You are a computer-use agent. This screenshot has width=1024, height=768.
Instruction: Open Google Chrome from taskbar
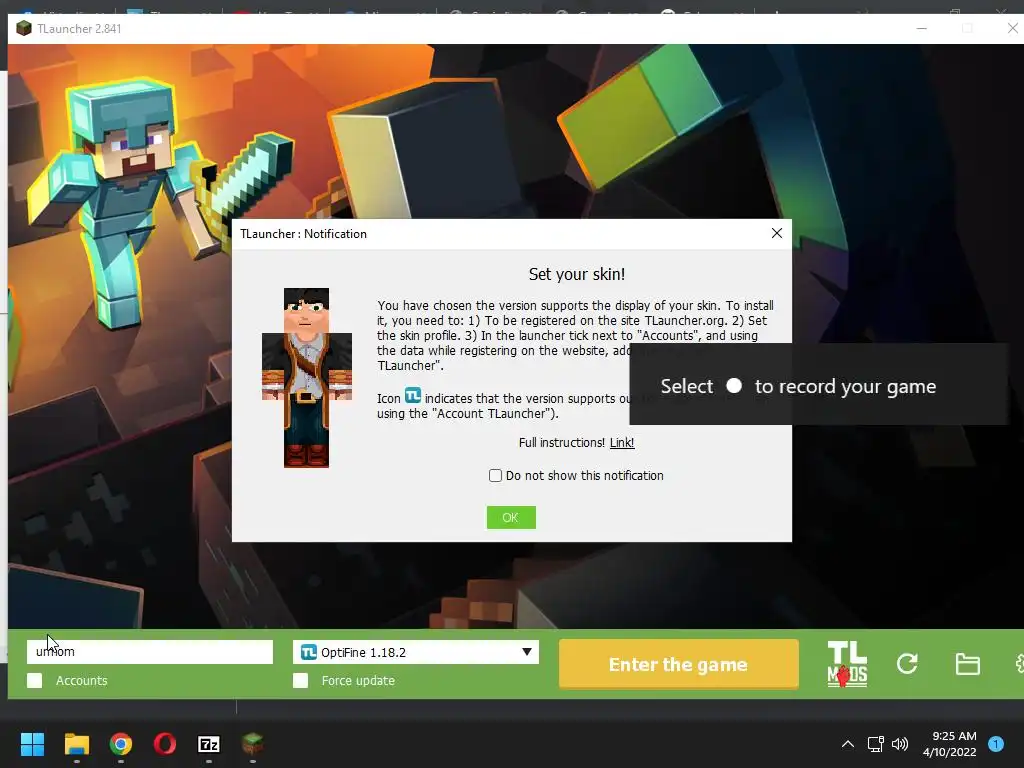click(121, 744)
